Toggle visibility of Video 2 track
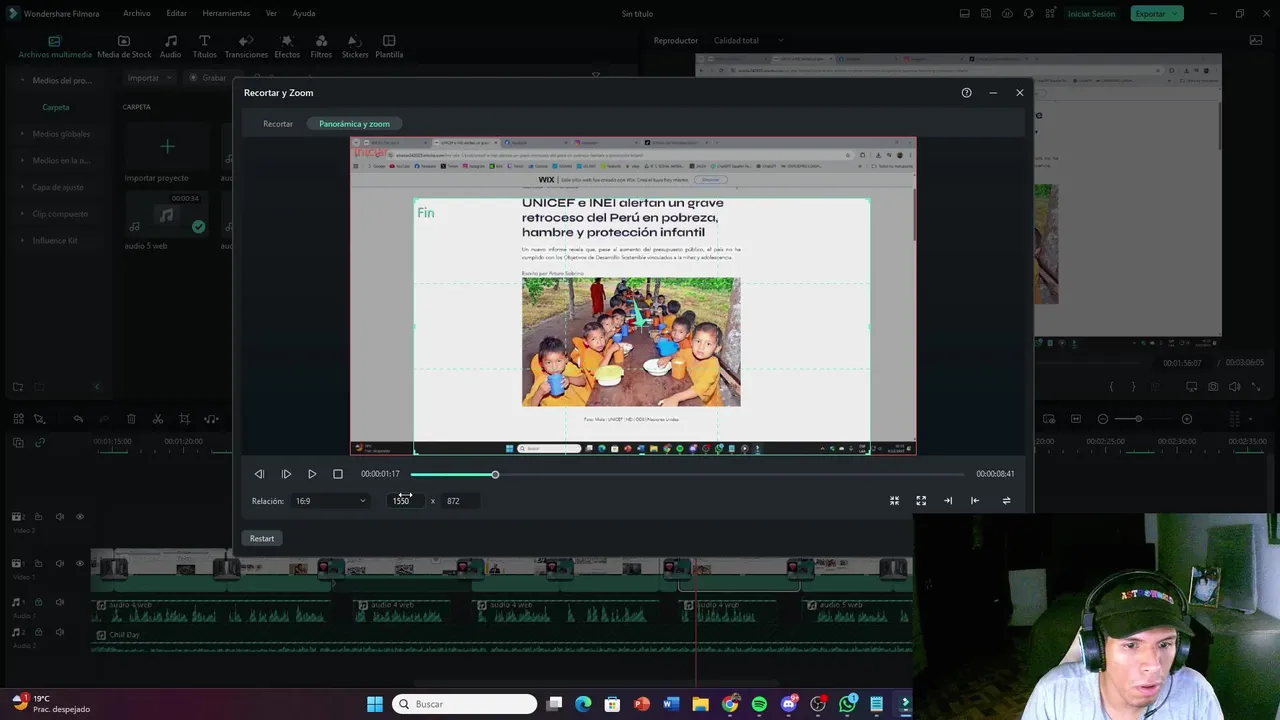Viewport: 1280px width, 720px height. (x=80, y=517)
